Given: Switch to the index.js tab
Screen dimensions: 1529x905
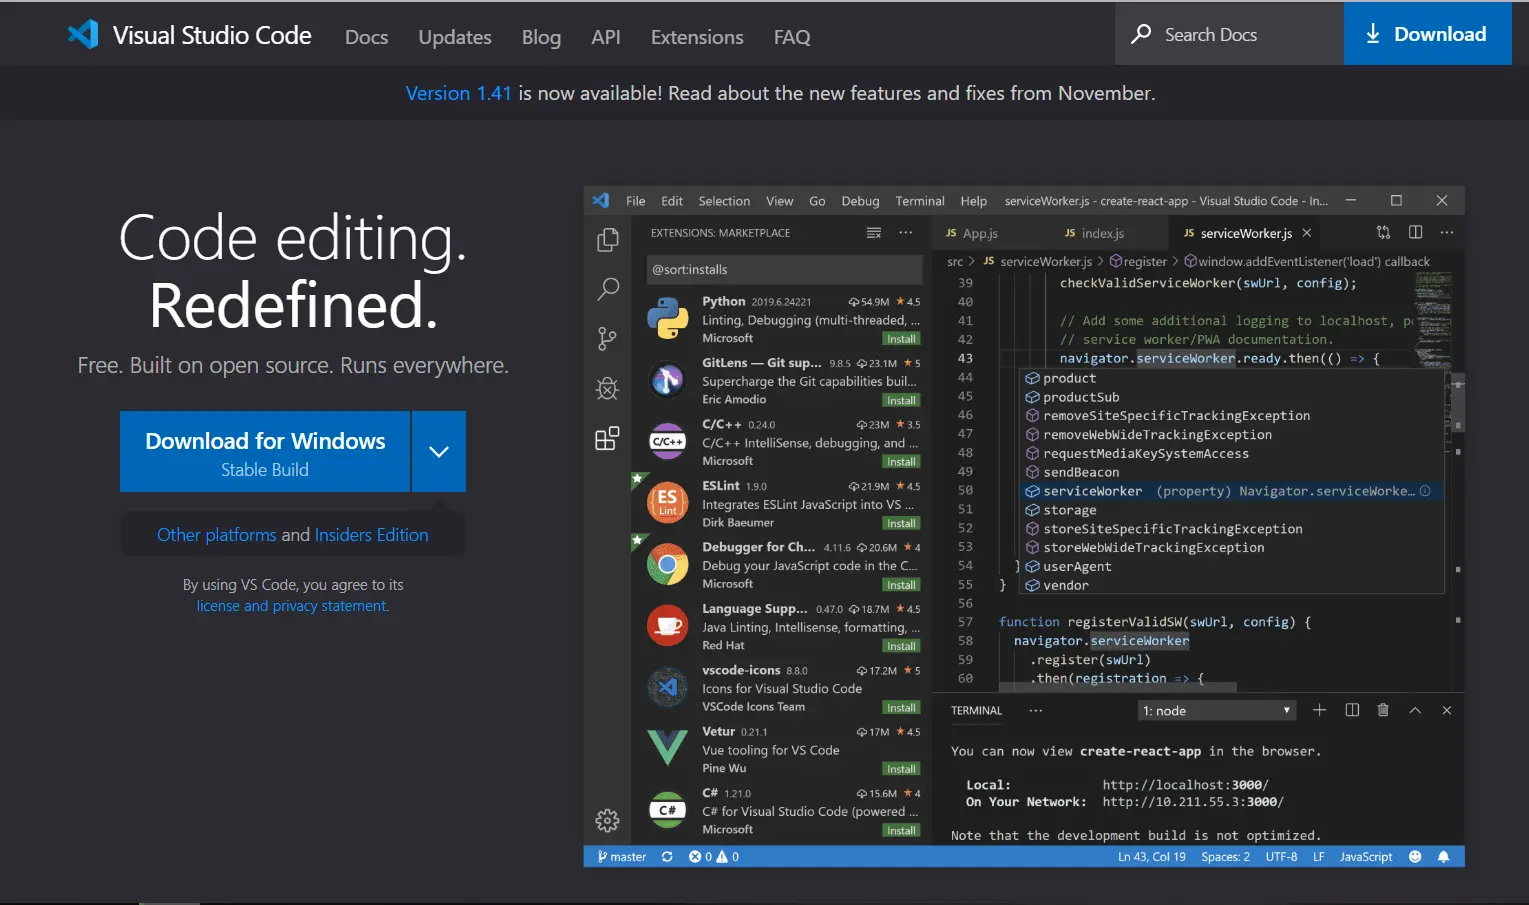Looking at the screenshot, I should tap(1102, 233).
